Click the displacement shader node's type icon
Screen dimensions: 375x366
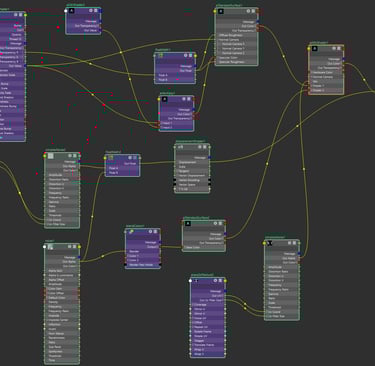(181, 147)
